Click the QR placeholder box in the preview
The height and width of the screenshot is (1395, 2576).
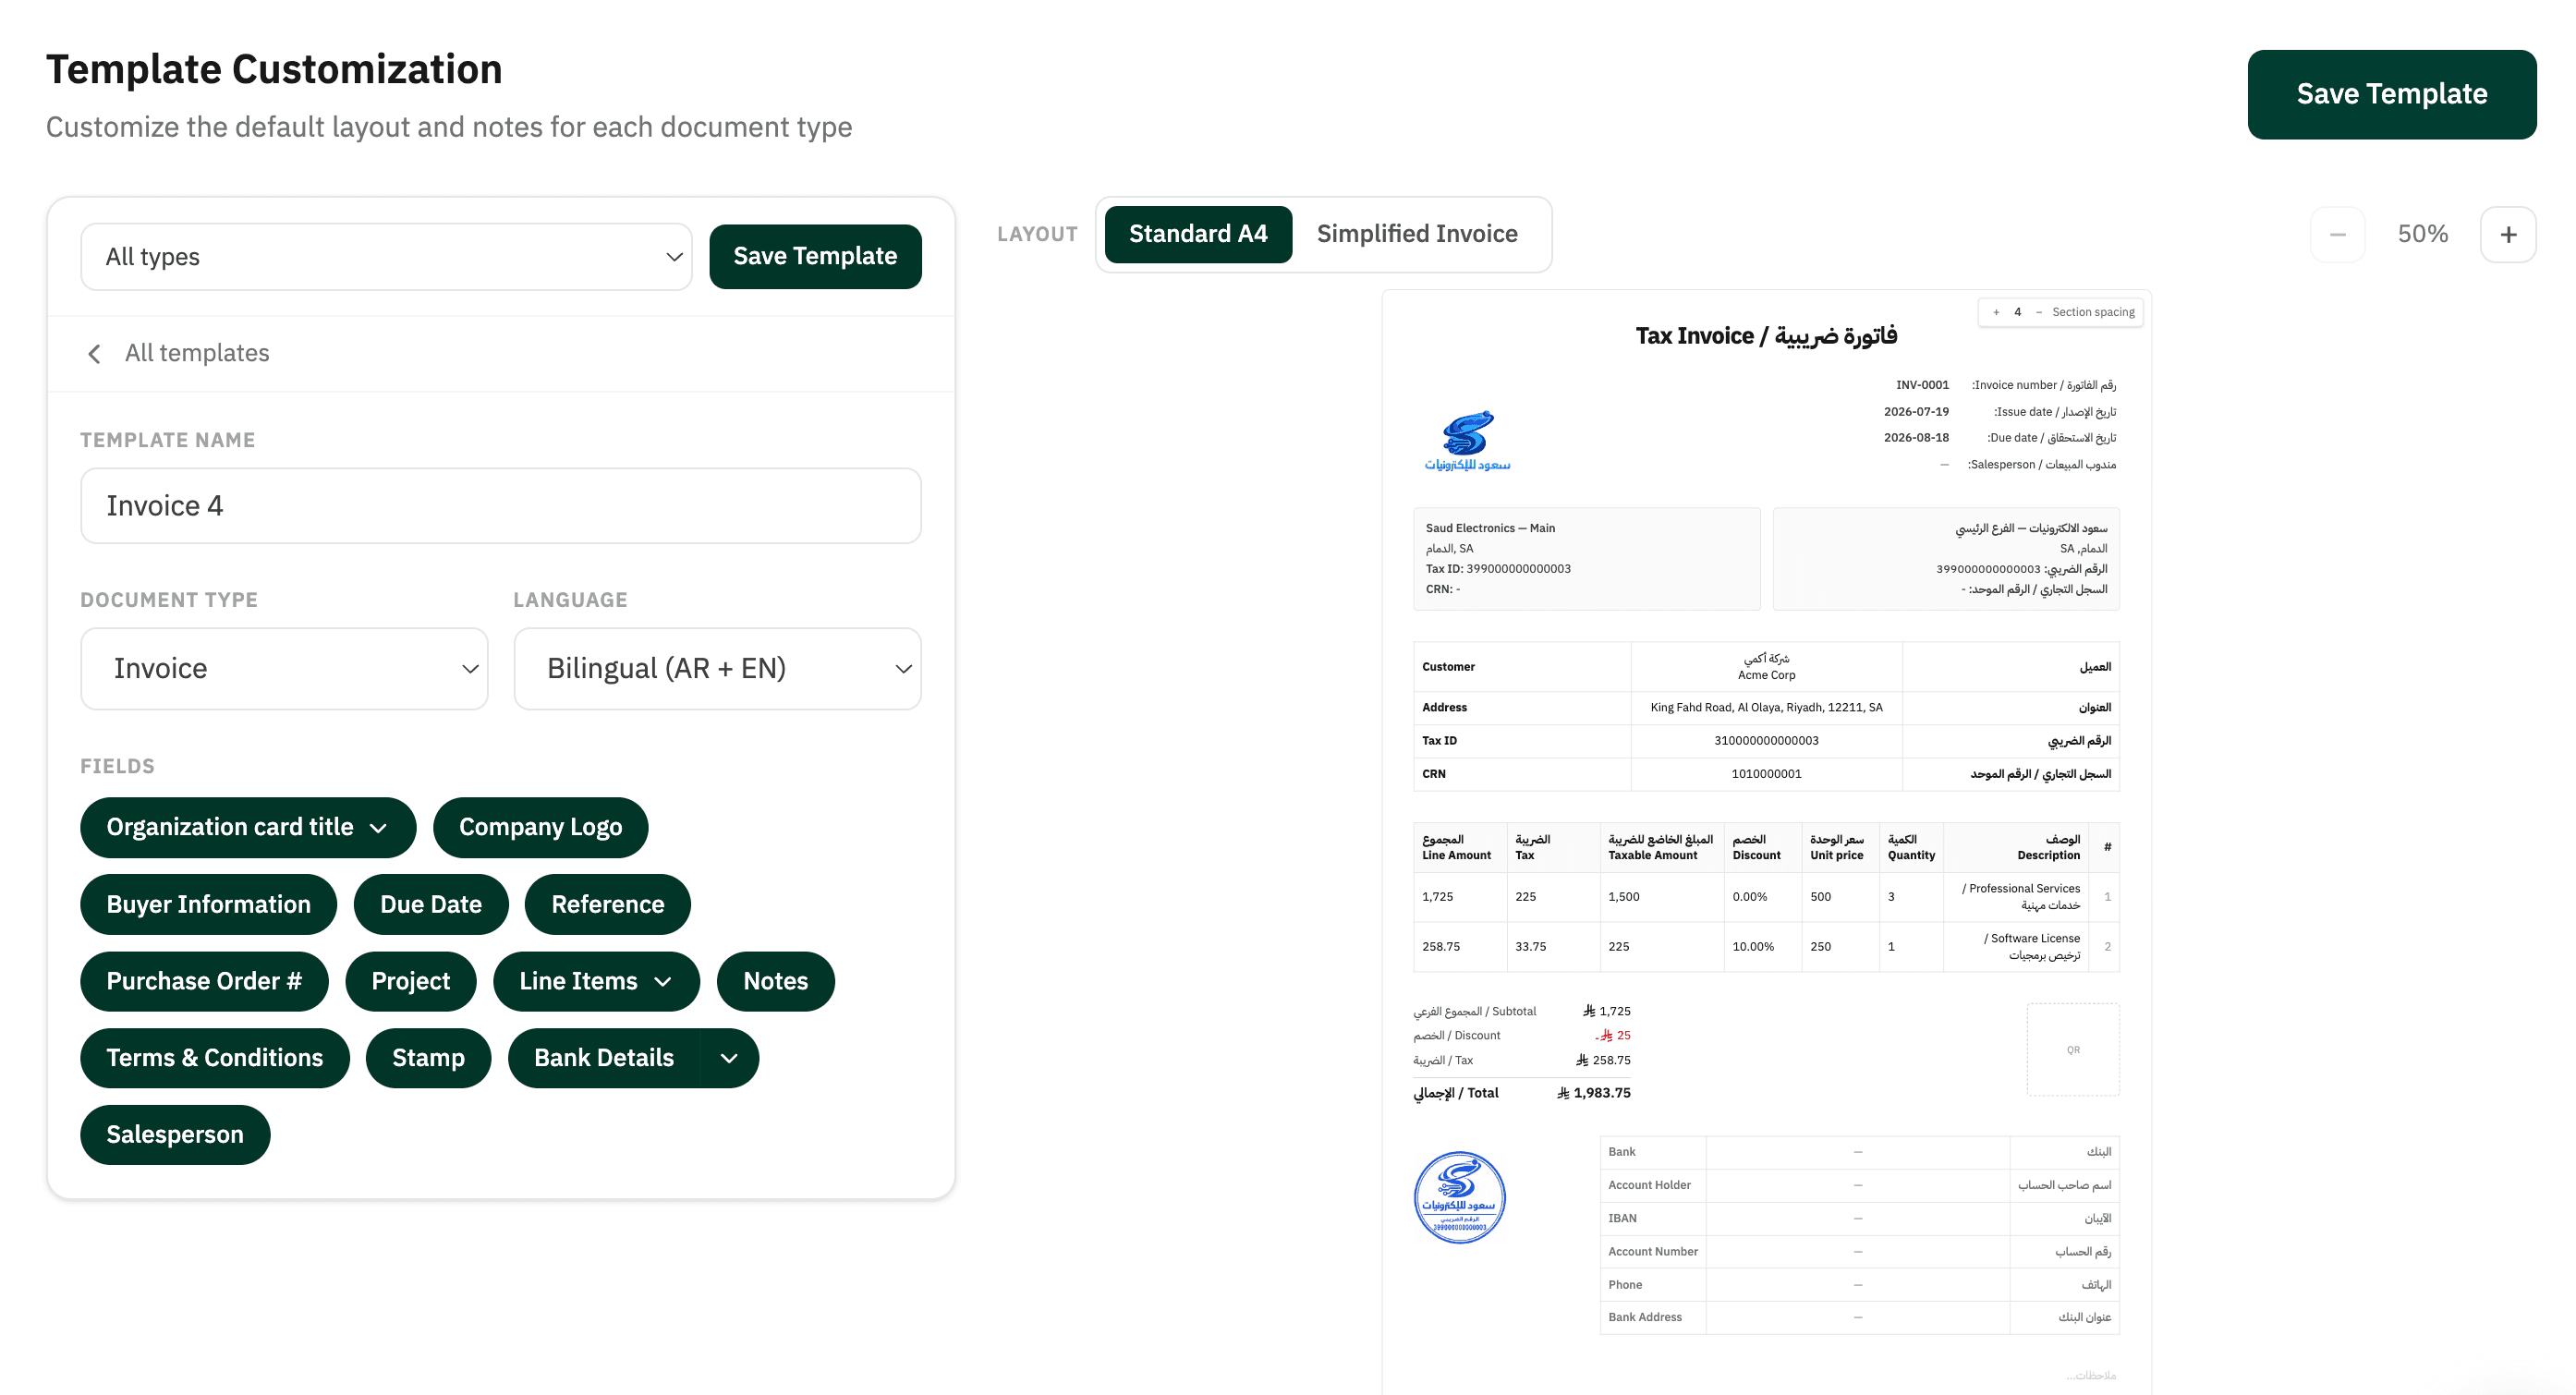coord(2072,1050)
